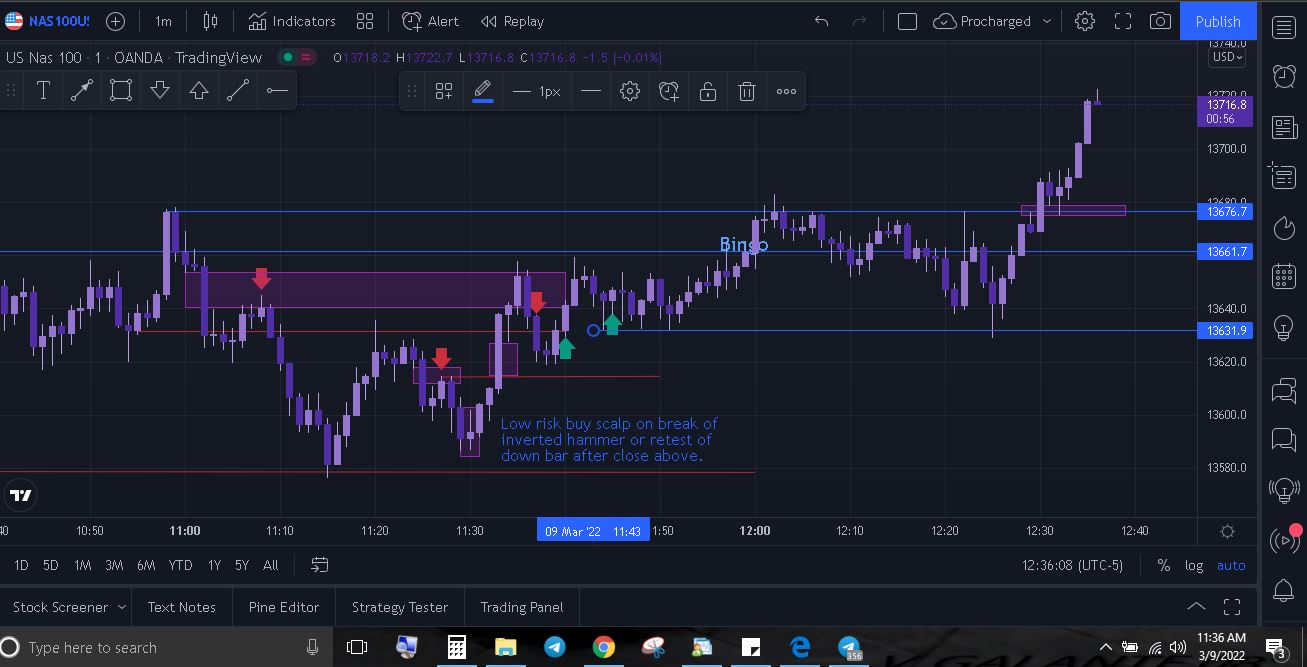Viewport: 1307px width, 667px height.
Task: Open the Calendar panel in right sidebar
Action: 1284,277
